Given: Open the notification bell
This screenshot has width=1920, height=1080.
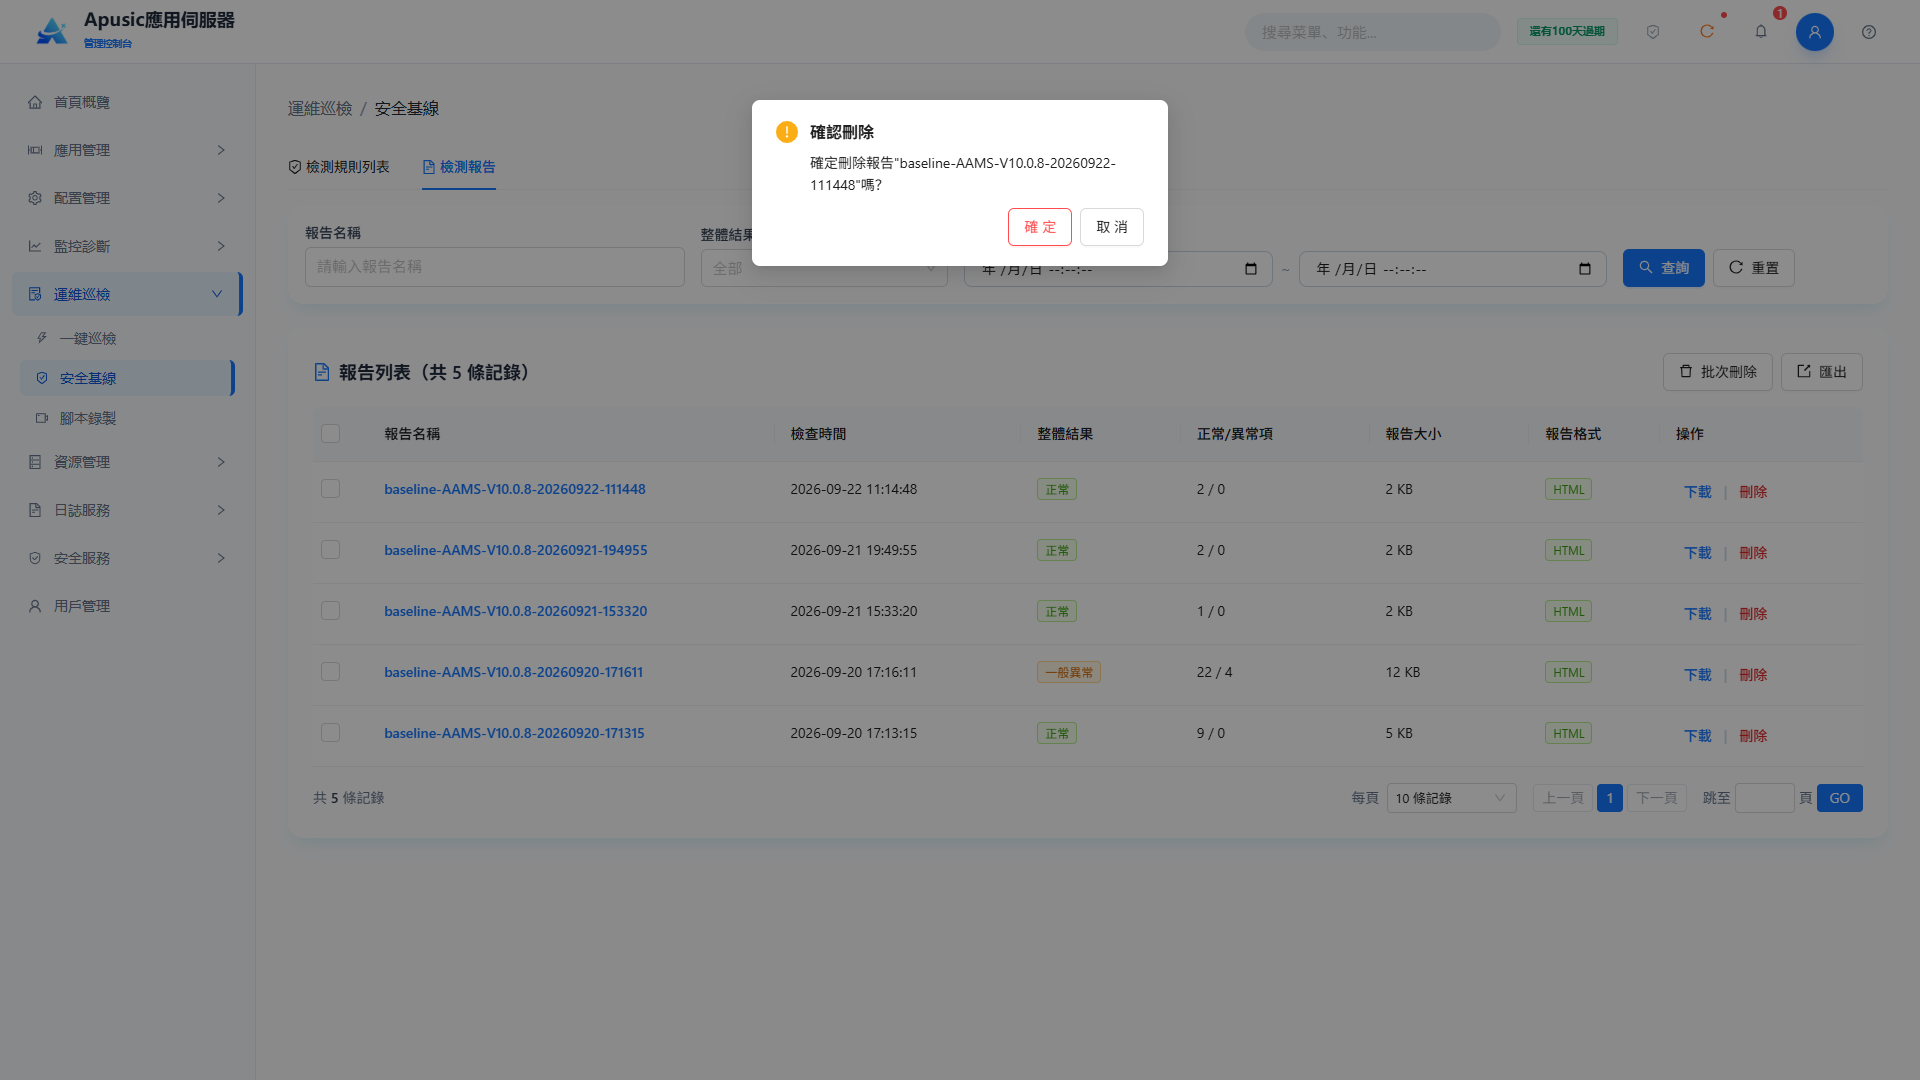Looking at the screenshot, I should coord(1761,32).
